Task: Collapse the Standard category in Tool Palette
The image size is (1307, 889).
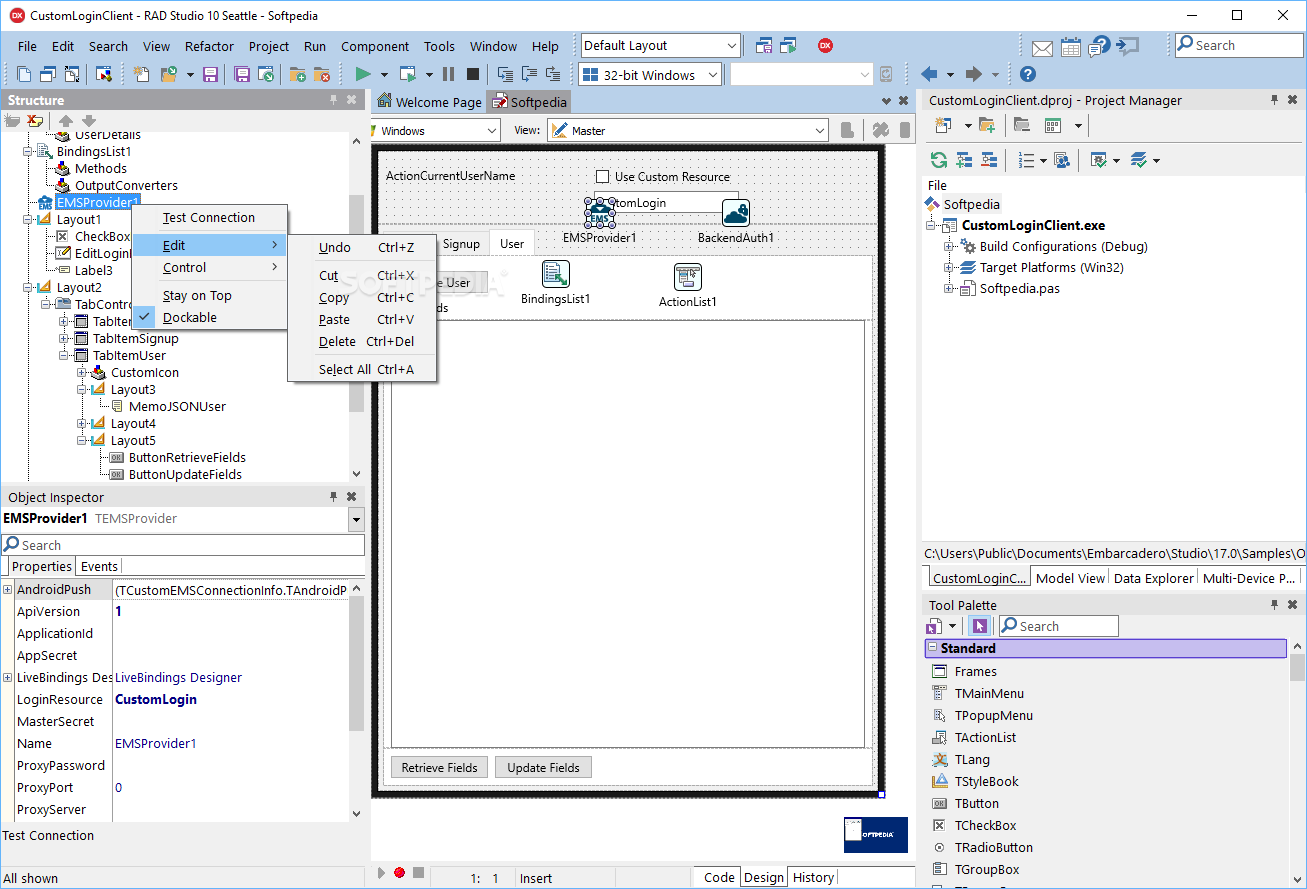Action: (x=933, y=648)
